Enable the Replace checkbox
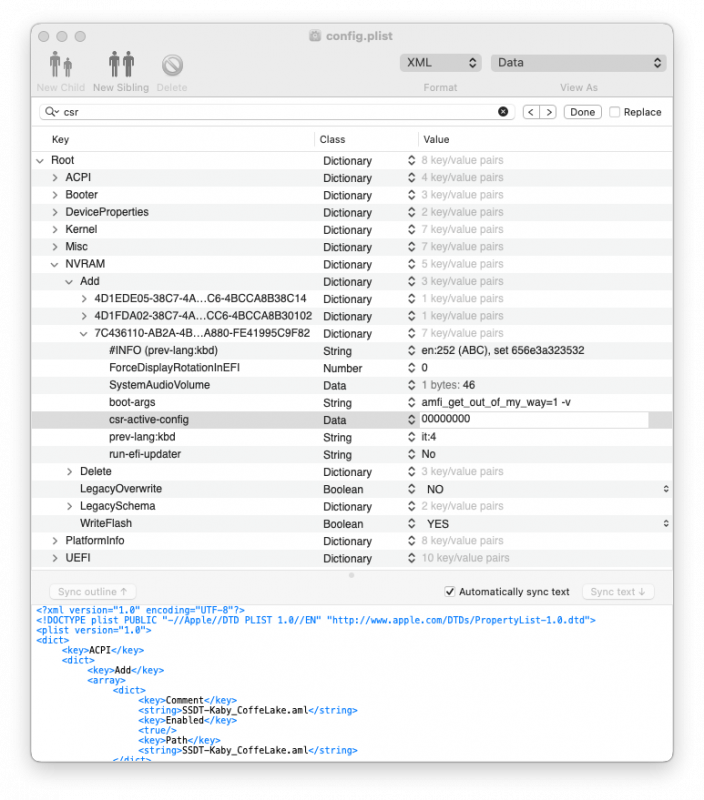Viewport: 704px width, 800px height. 615,112
